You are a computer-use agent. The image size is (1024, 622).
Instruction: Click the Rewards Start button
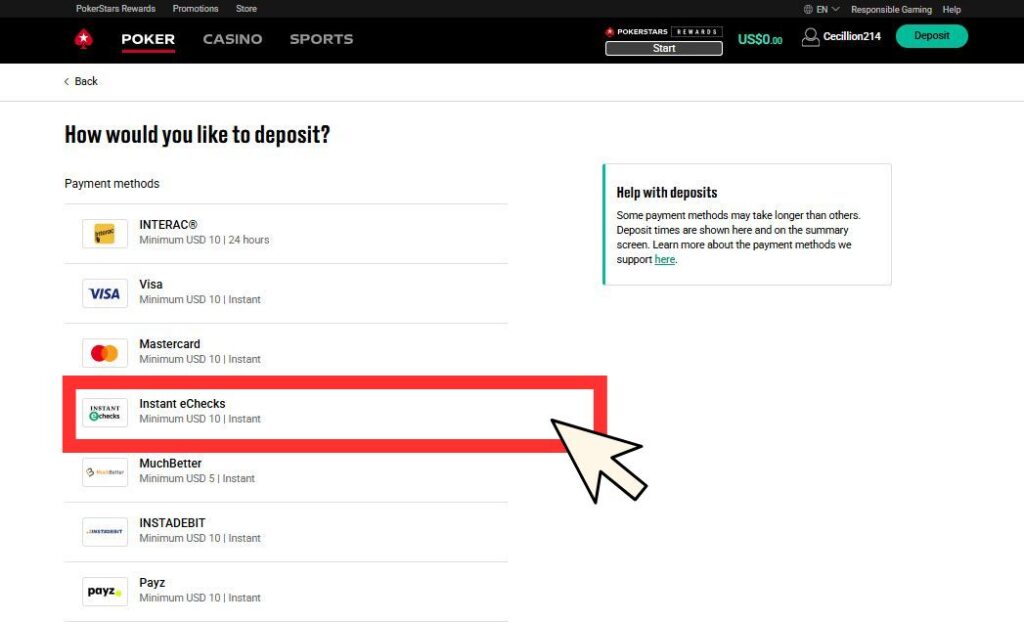point(664,48)
